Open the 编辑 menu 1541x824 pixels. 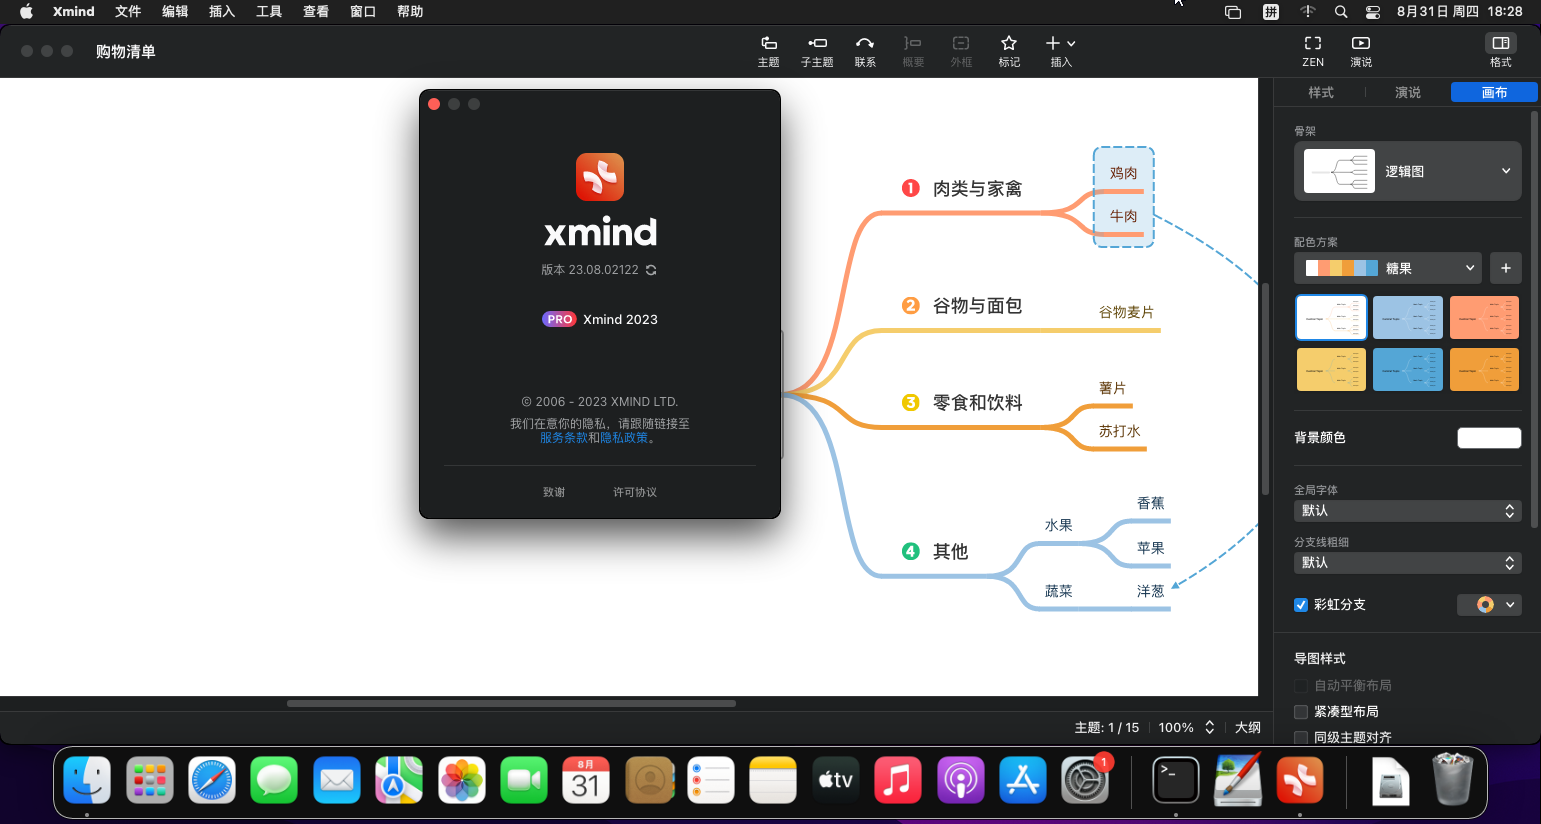pyautogui.click(x=175, y=12)
